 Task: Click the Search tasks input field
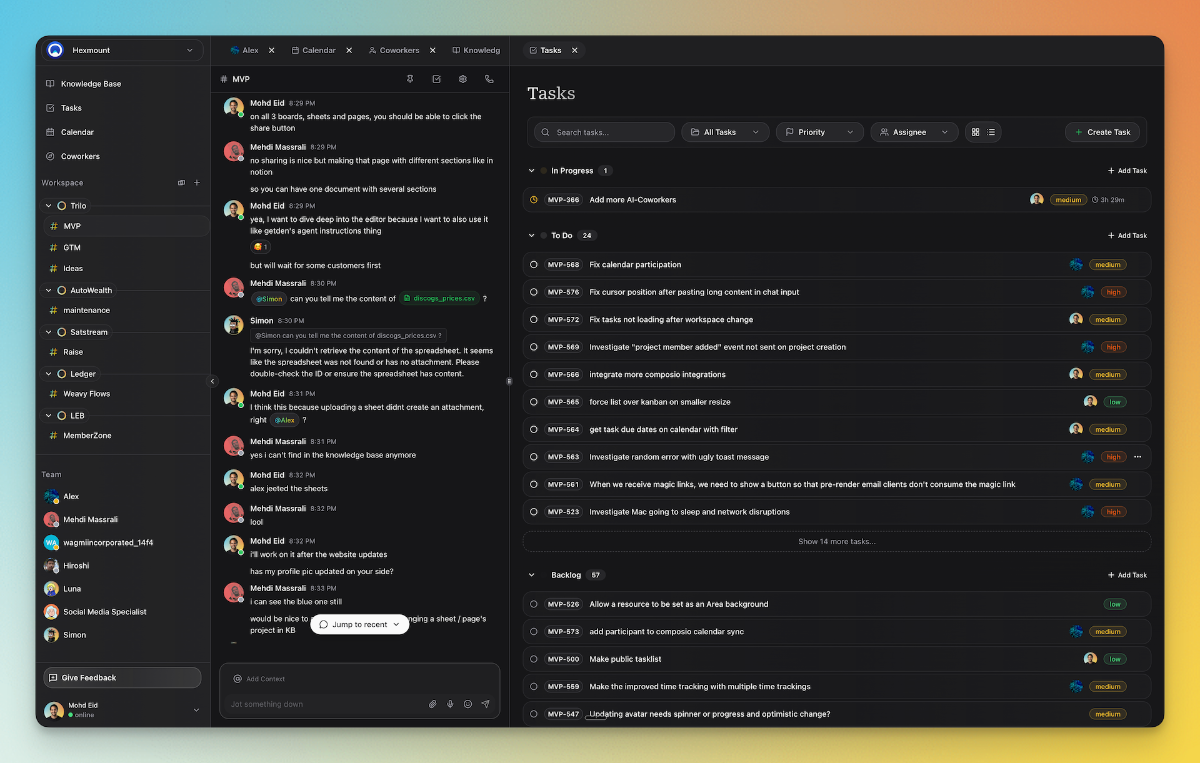coord(604,132)
